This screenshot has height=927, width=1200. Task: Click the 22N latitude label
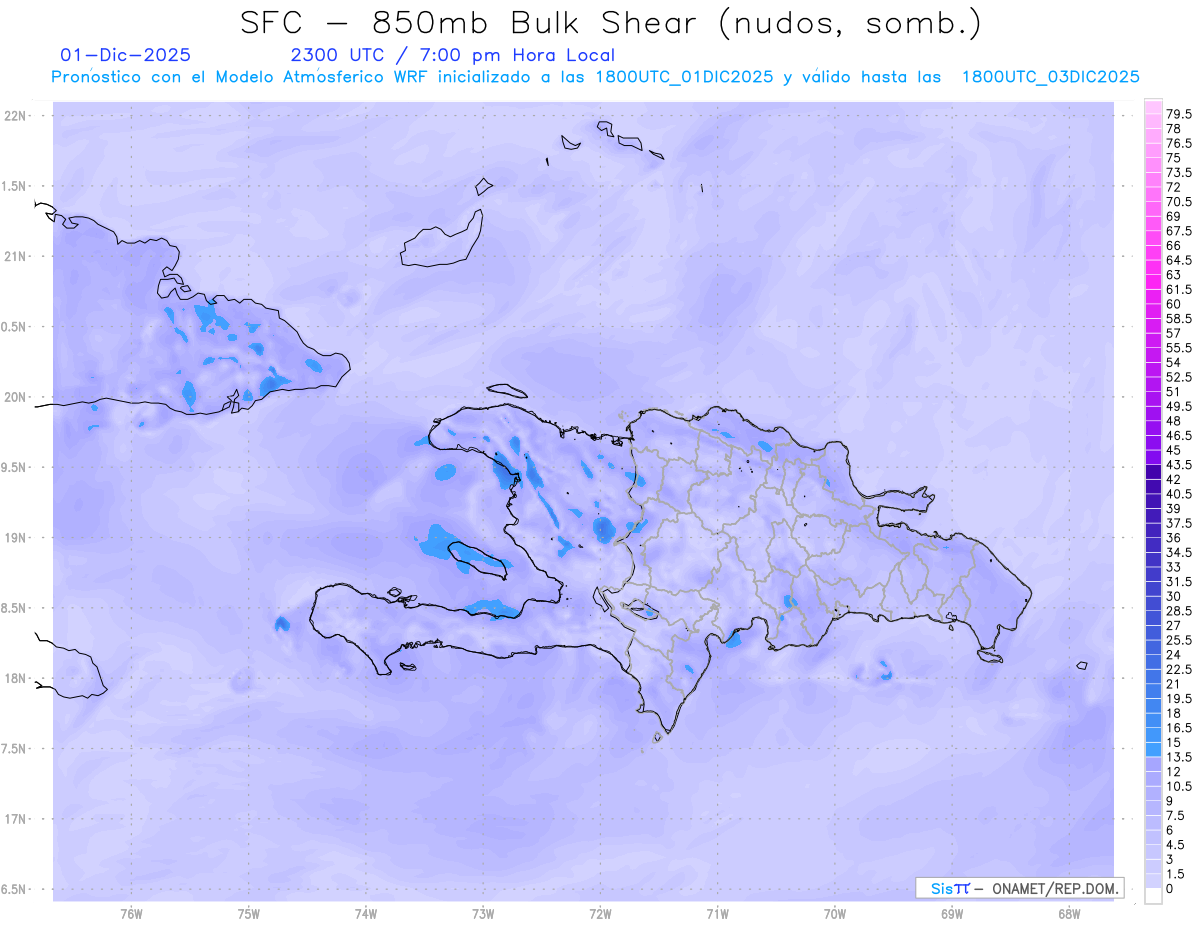pyautogui.click(x=17, y=116)
